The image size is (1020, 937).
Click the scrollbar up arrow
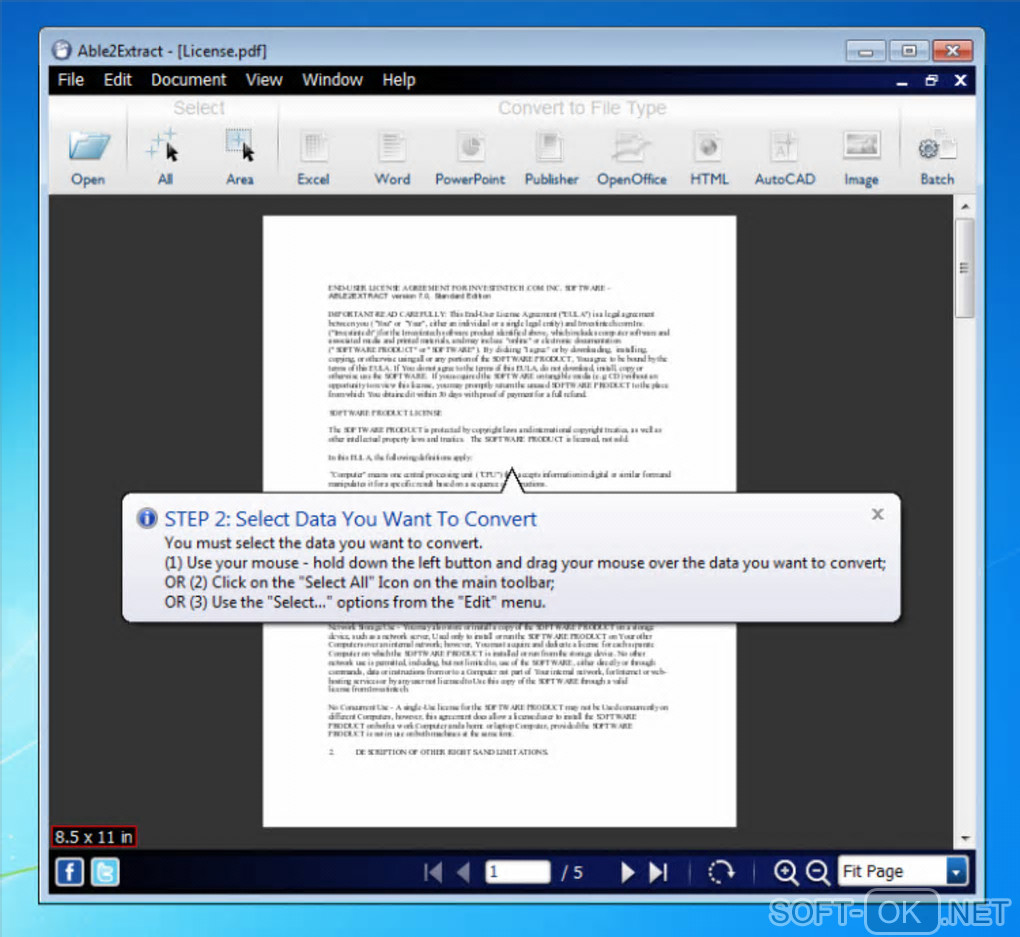[x=965, y=206]
